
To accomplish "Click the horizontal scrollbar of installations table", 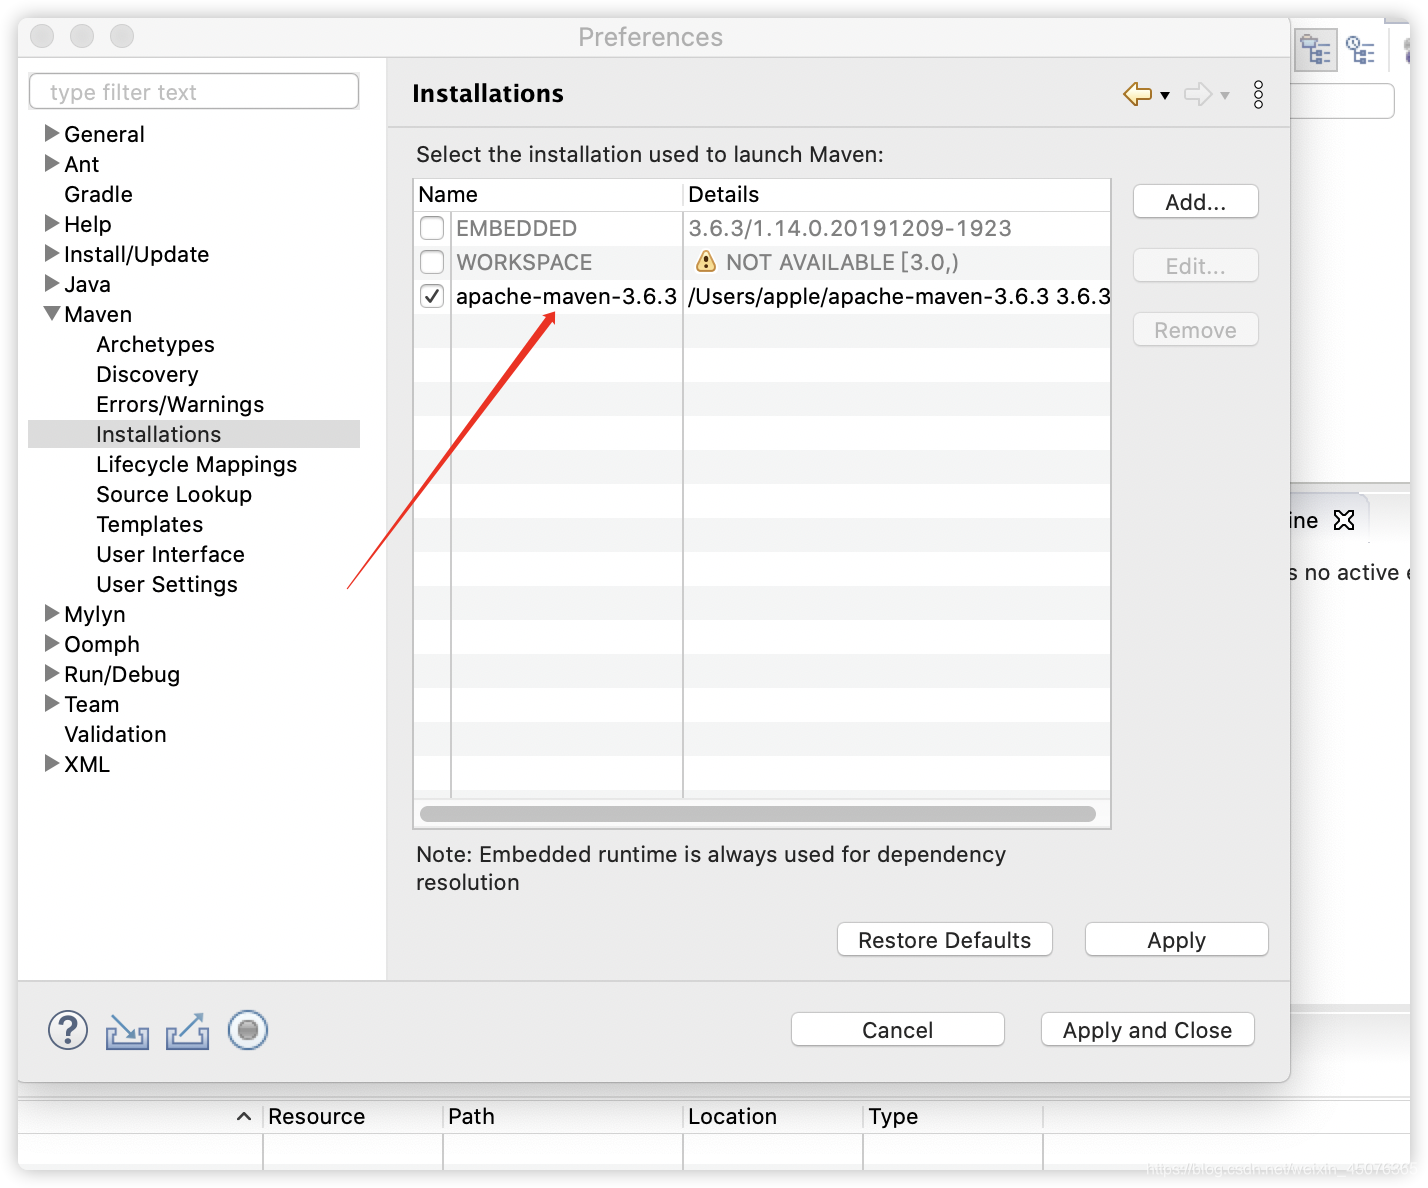I will [x=758, y=814].
